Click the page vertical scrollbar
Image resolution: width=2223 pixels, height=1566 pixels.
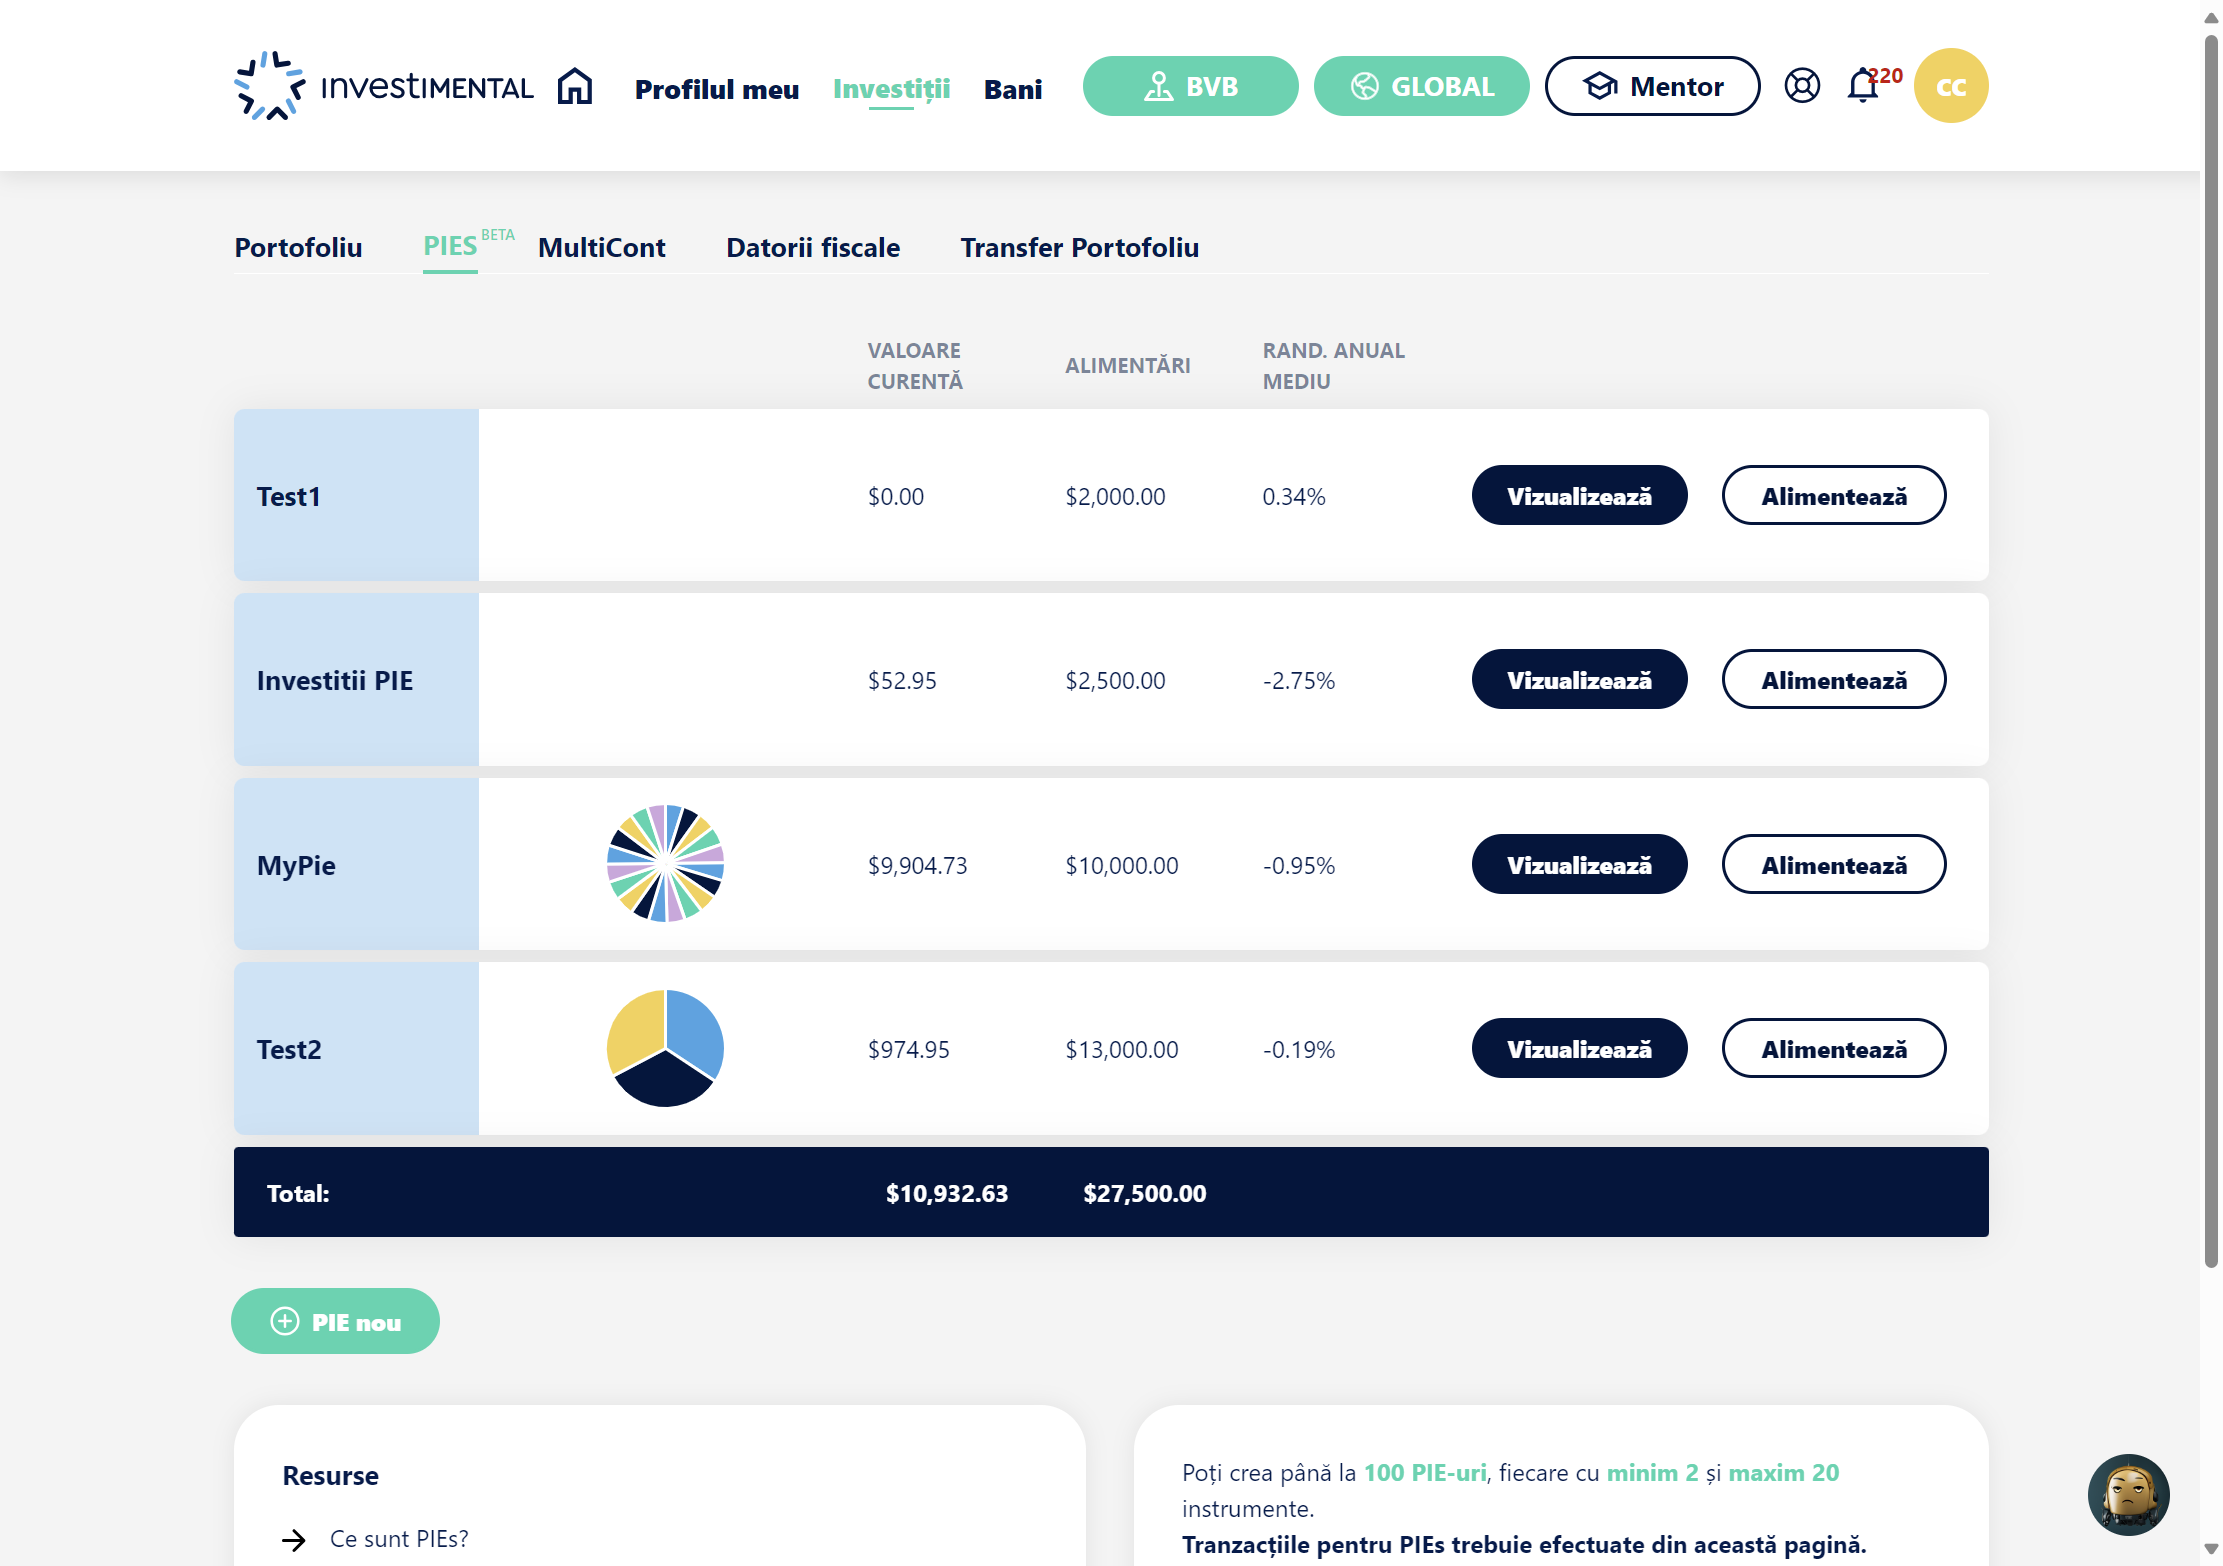tap(2211, 650)
